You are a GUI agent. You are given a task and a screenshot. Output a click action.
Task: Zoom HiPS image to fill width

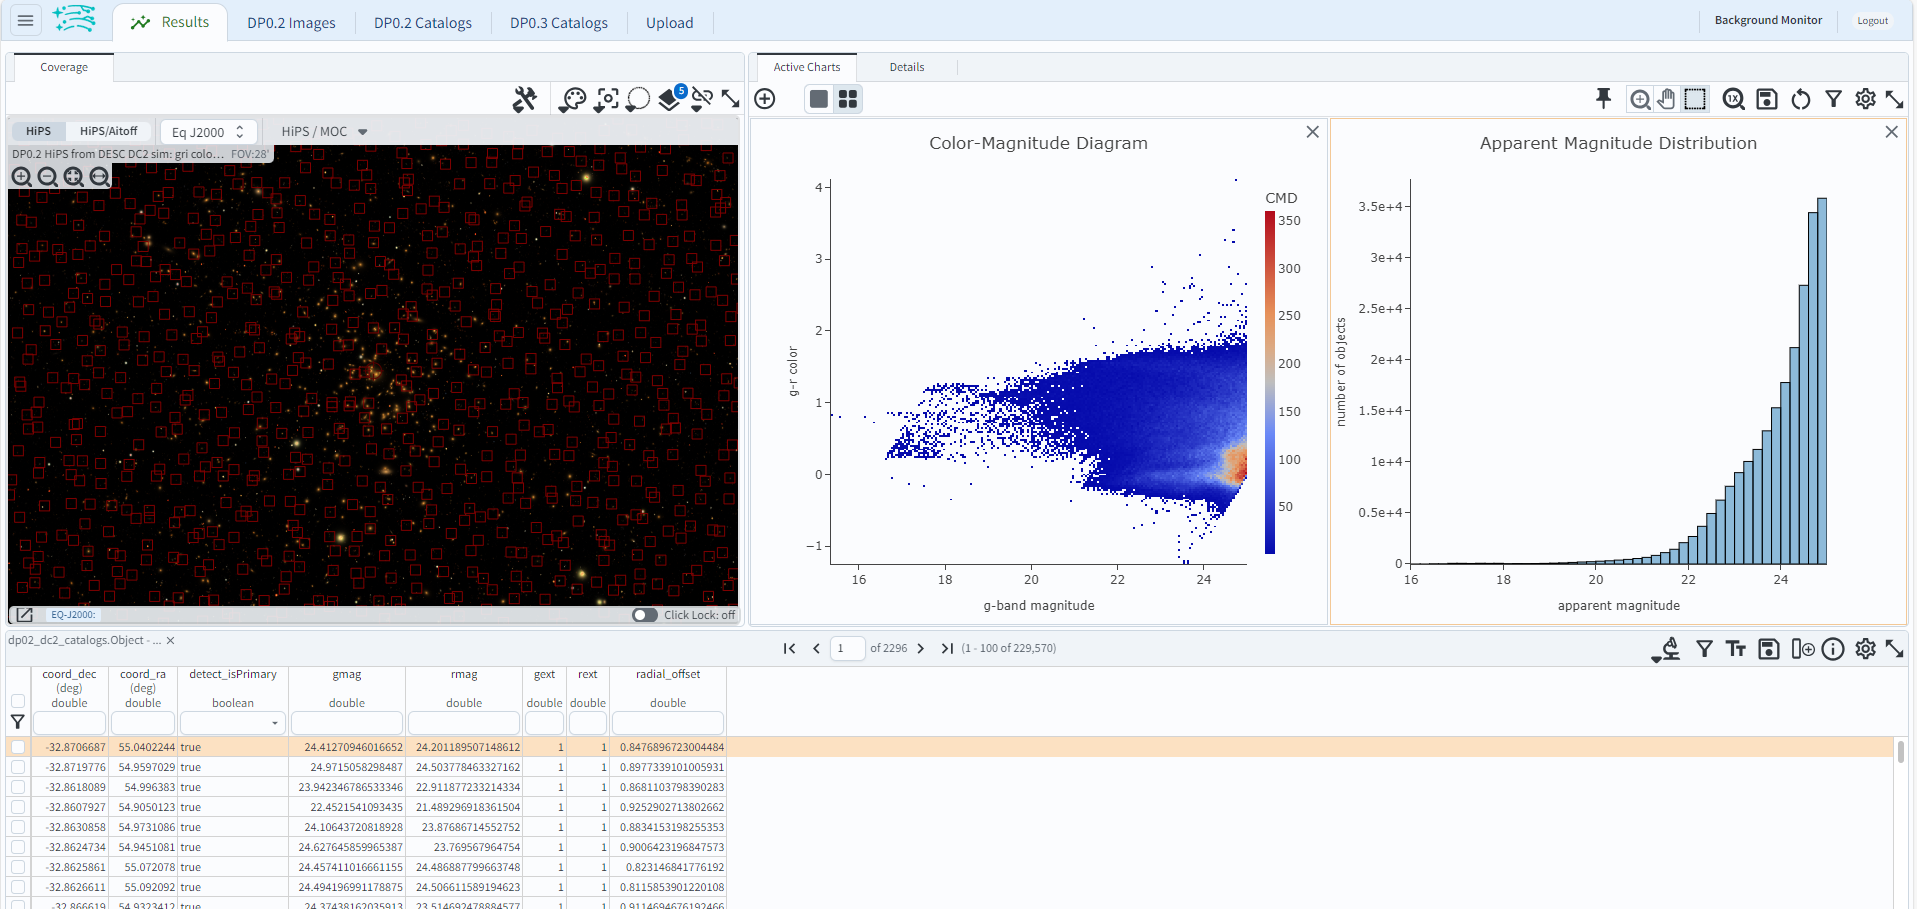[x=99, y=177]
